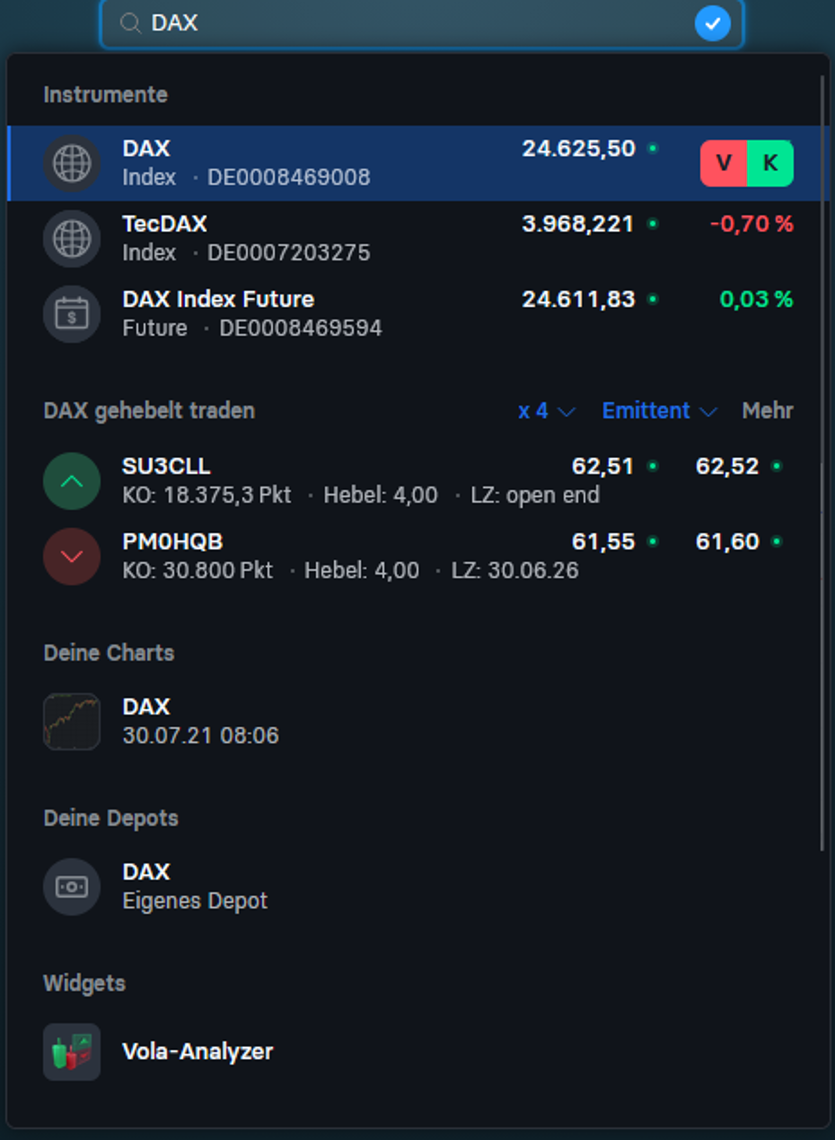The width and height of the screenshot is (835, 1140).
Task: Click the LZ: 30.06.26 detail
Action: coord(515,571)
